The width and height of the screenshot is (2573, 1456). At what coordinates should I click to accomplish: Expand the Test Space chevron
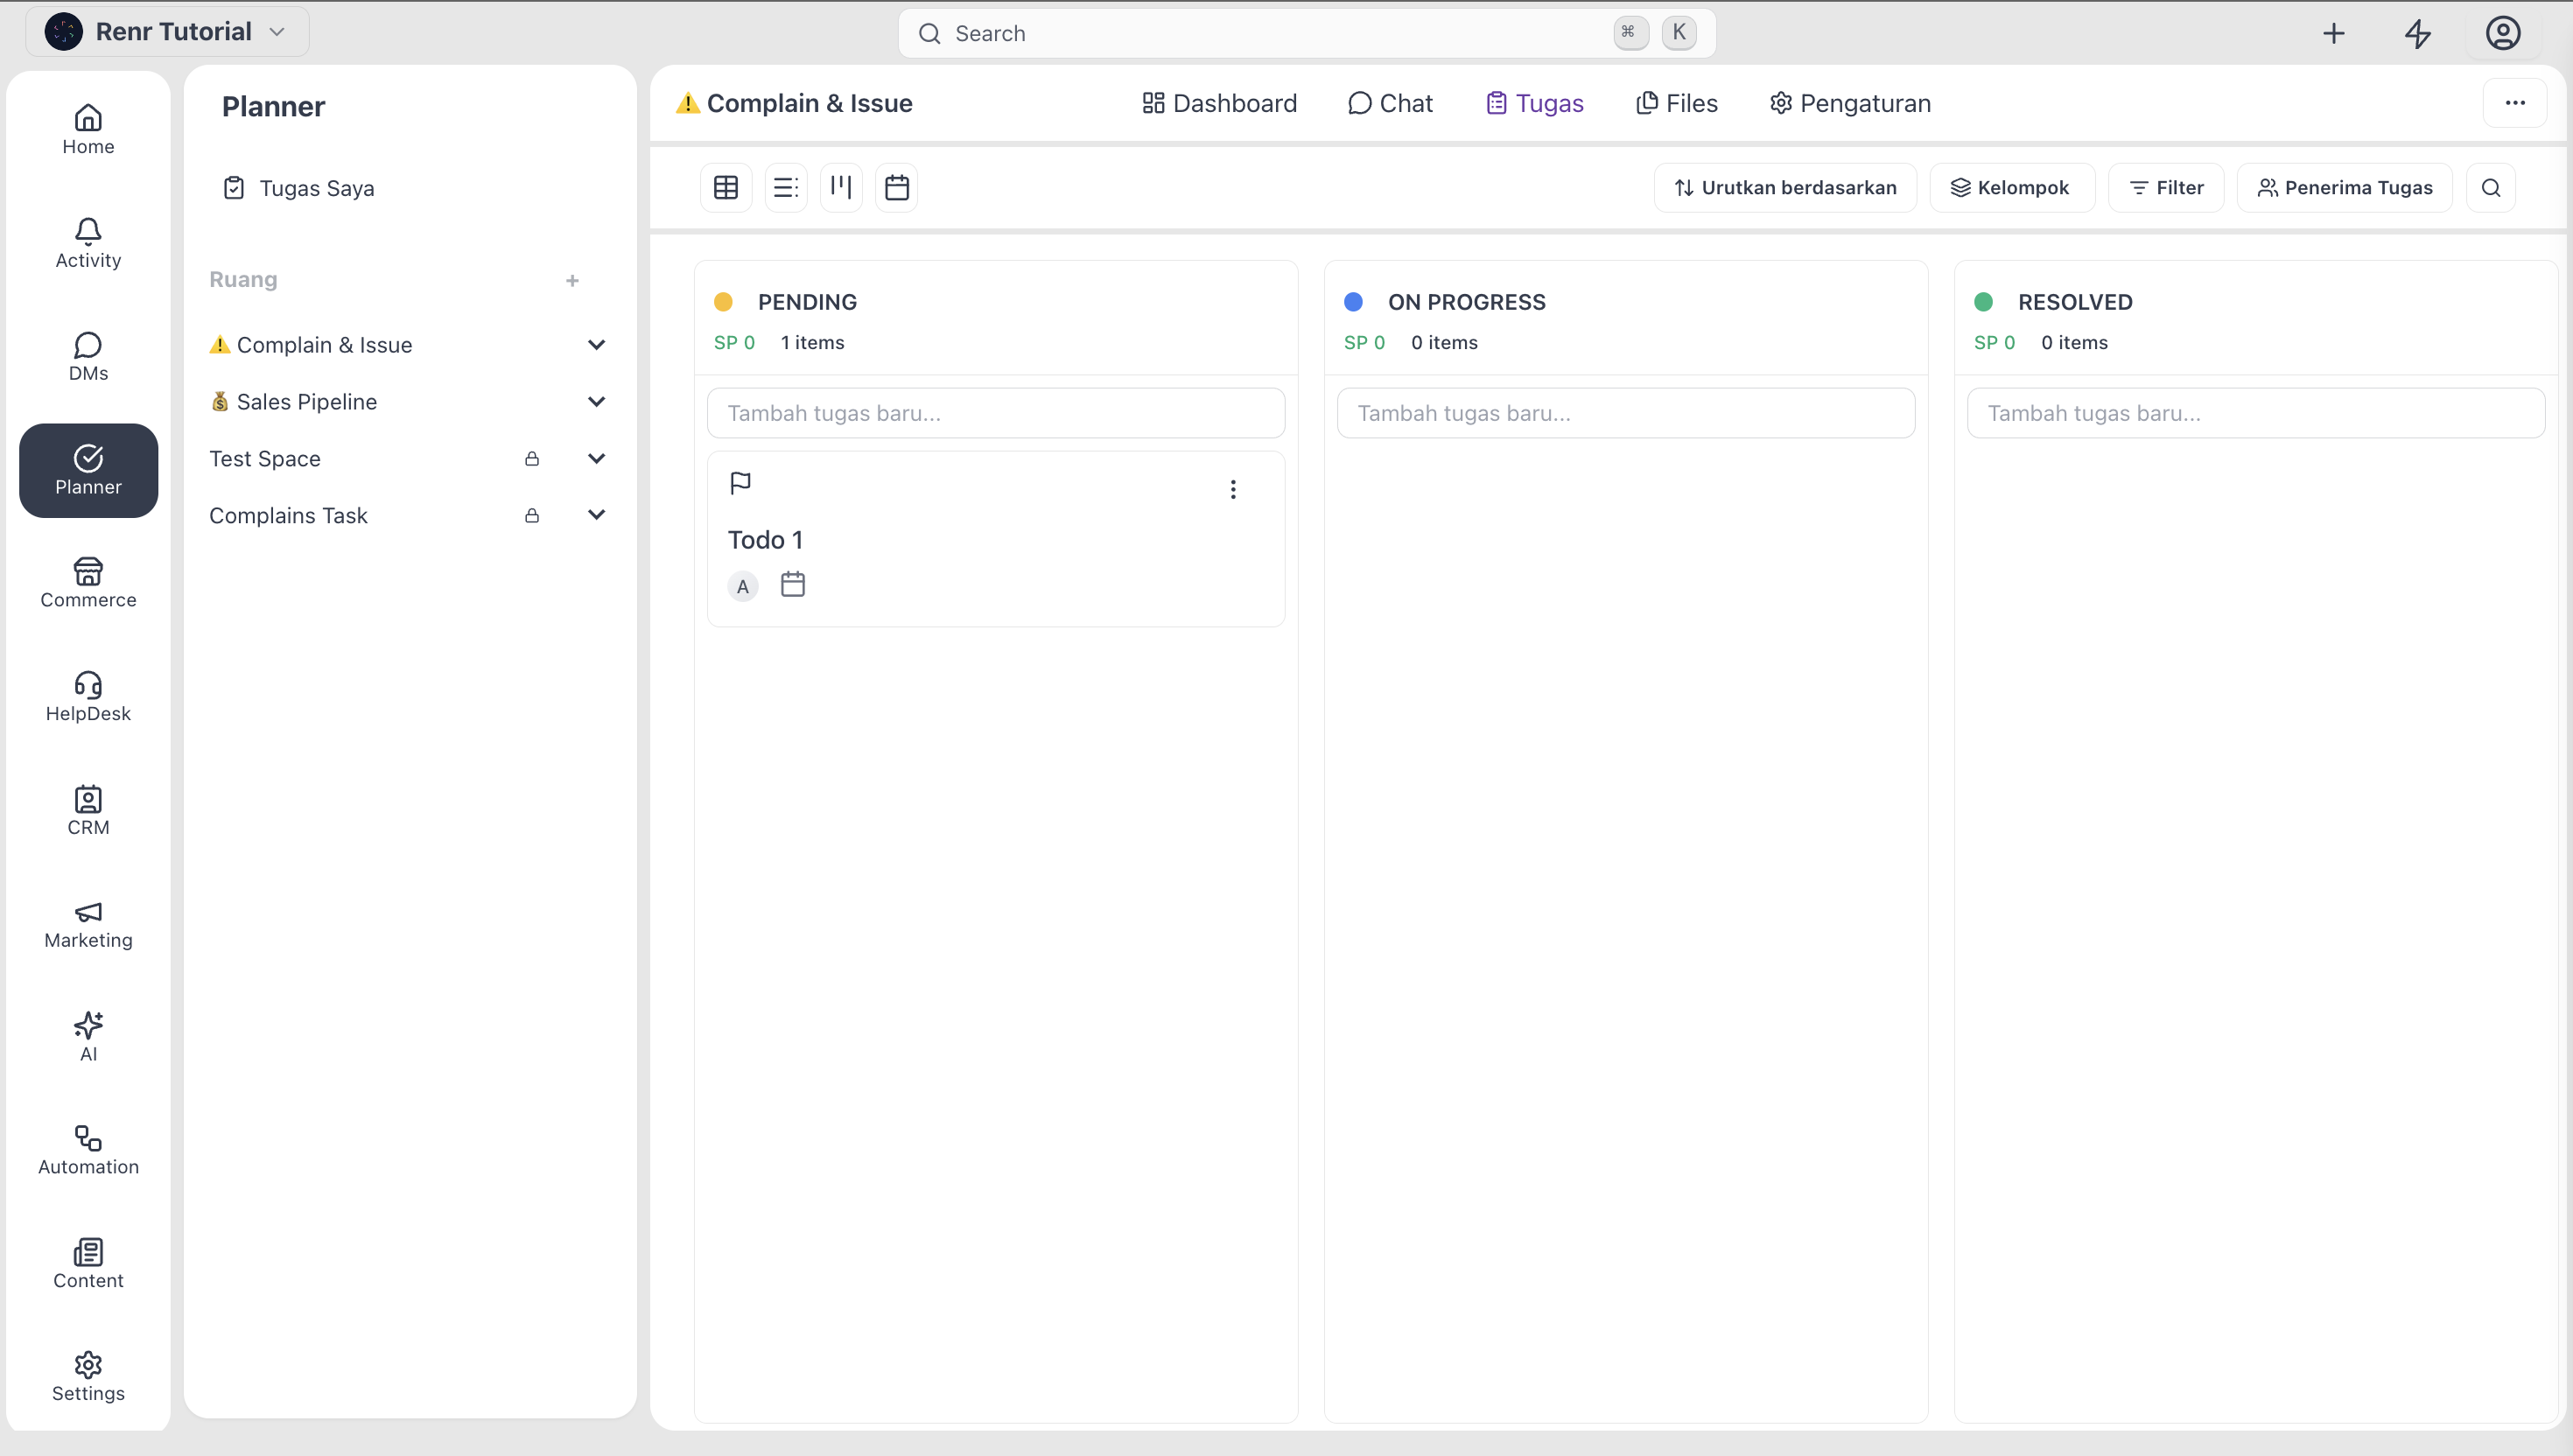coord(596,459)
